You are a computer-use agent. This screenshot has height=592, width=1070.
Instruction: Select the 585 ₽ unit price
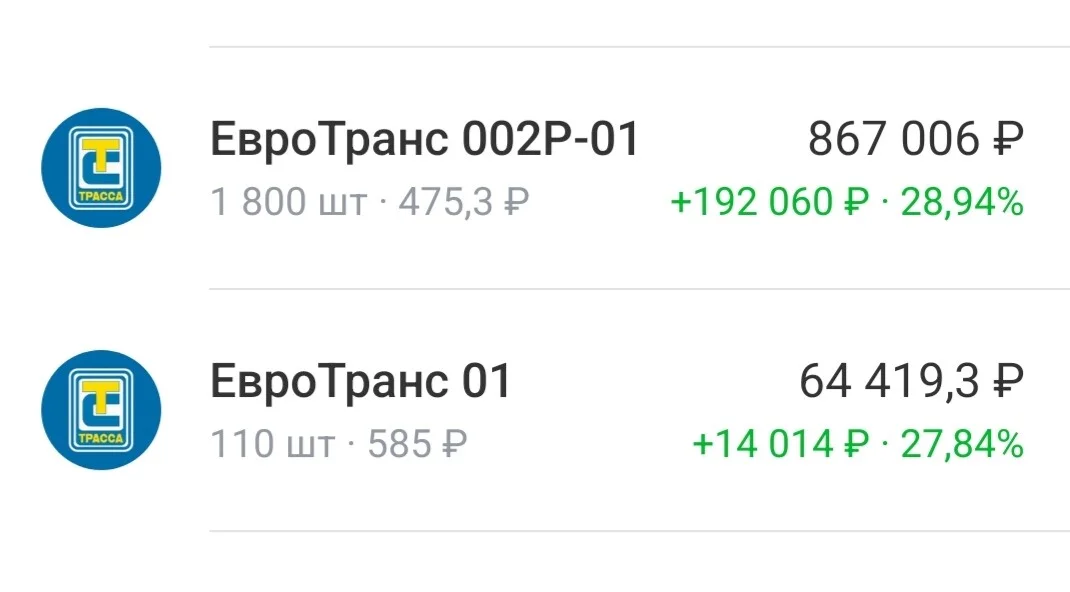pyautogui.click(x=418, y=445)
